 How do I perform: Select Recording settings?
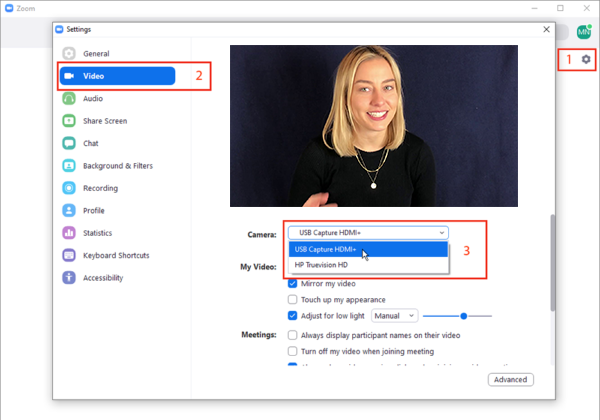tap(100, 188)
